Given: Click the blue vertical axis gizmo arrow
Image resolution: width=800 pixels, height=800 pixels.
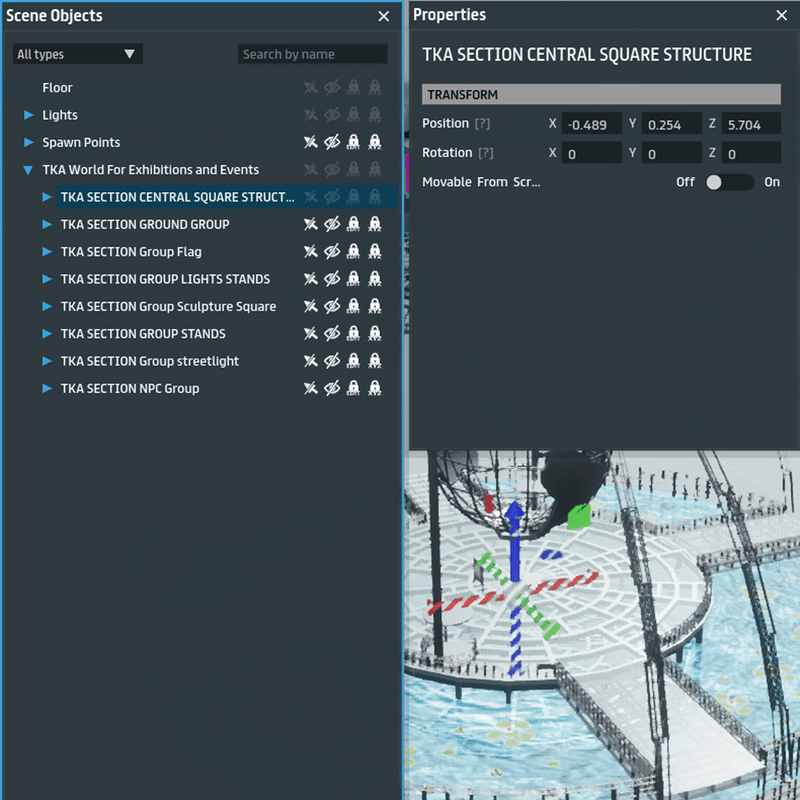Looking at the screenshot, I should pos(513,520).
